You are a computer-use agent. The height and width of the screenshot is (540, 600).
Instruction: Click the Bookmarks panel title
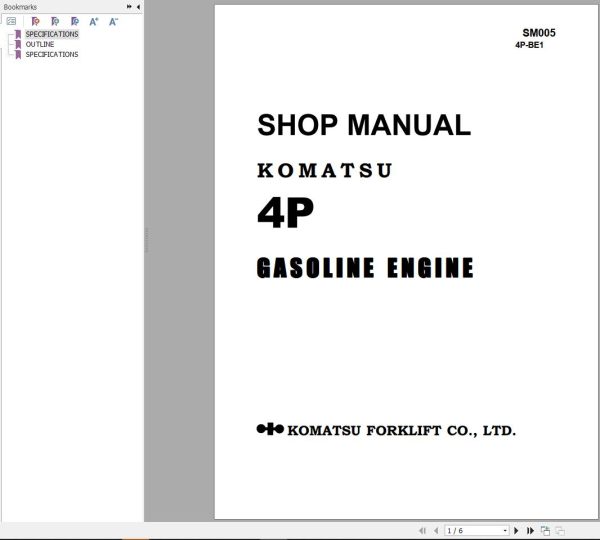click(x=20, y=7)
